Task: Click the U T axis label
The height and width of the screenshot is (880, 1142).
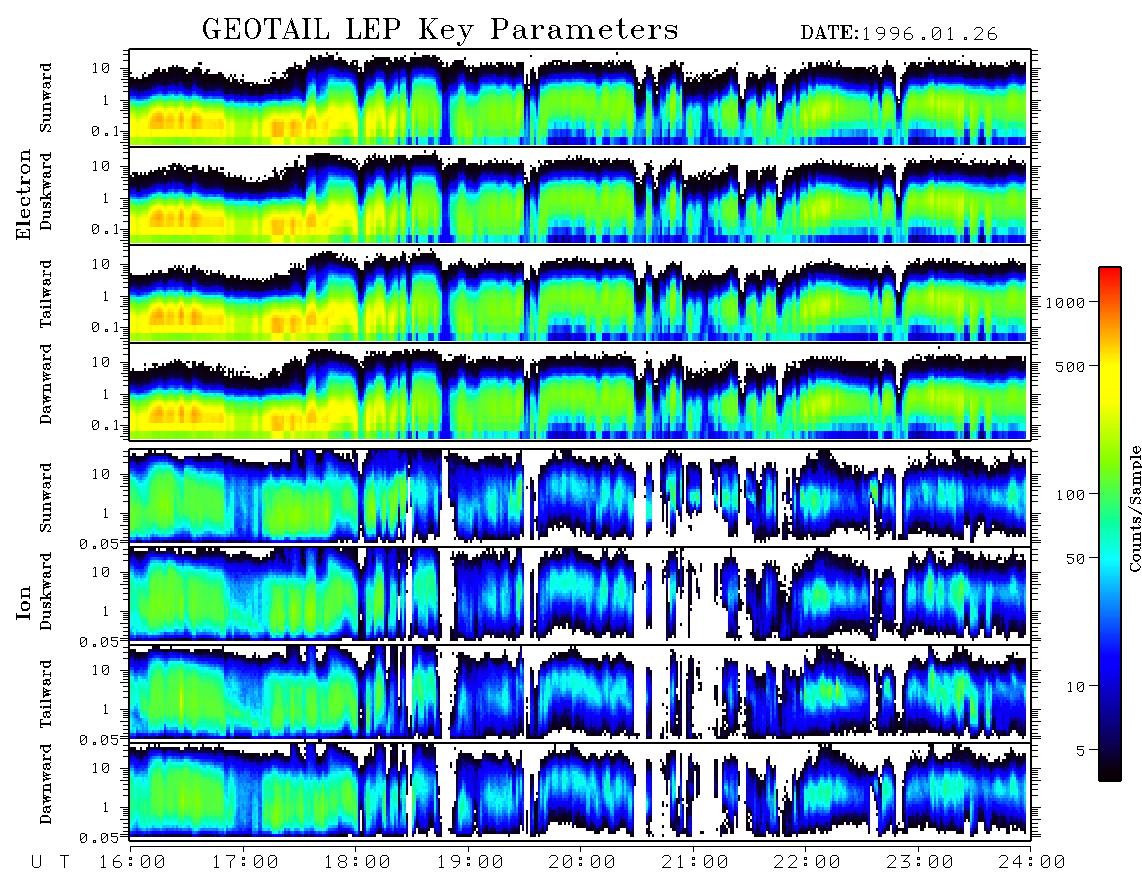Action: click(x=50, y=862)
